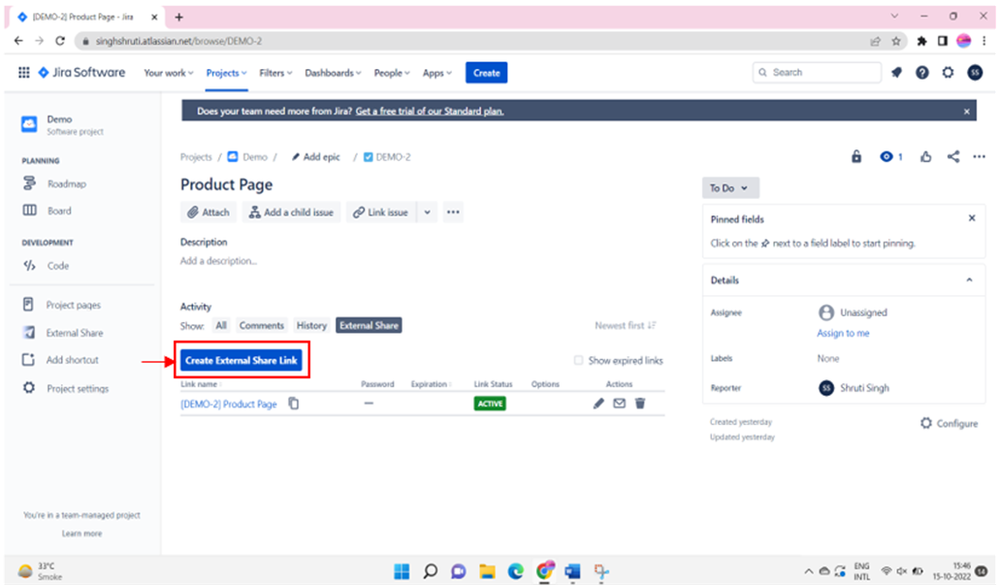998x587 pixels.
Task: Open the Windows Start menu
Action: click(402, 571)
